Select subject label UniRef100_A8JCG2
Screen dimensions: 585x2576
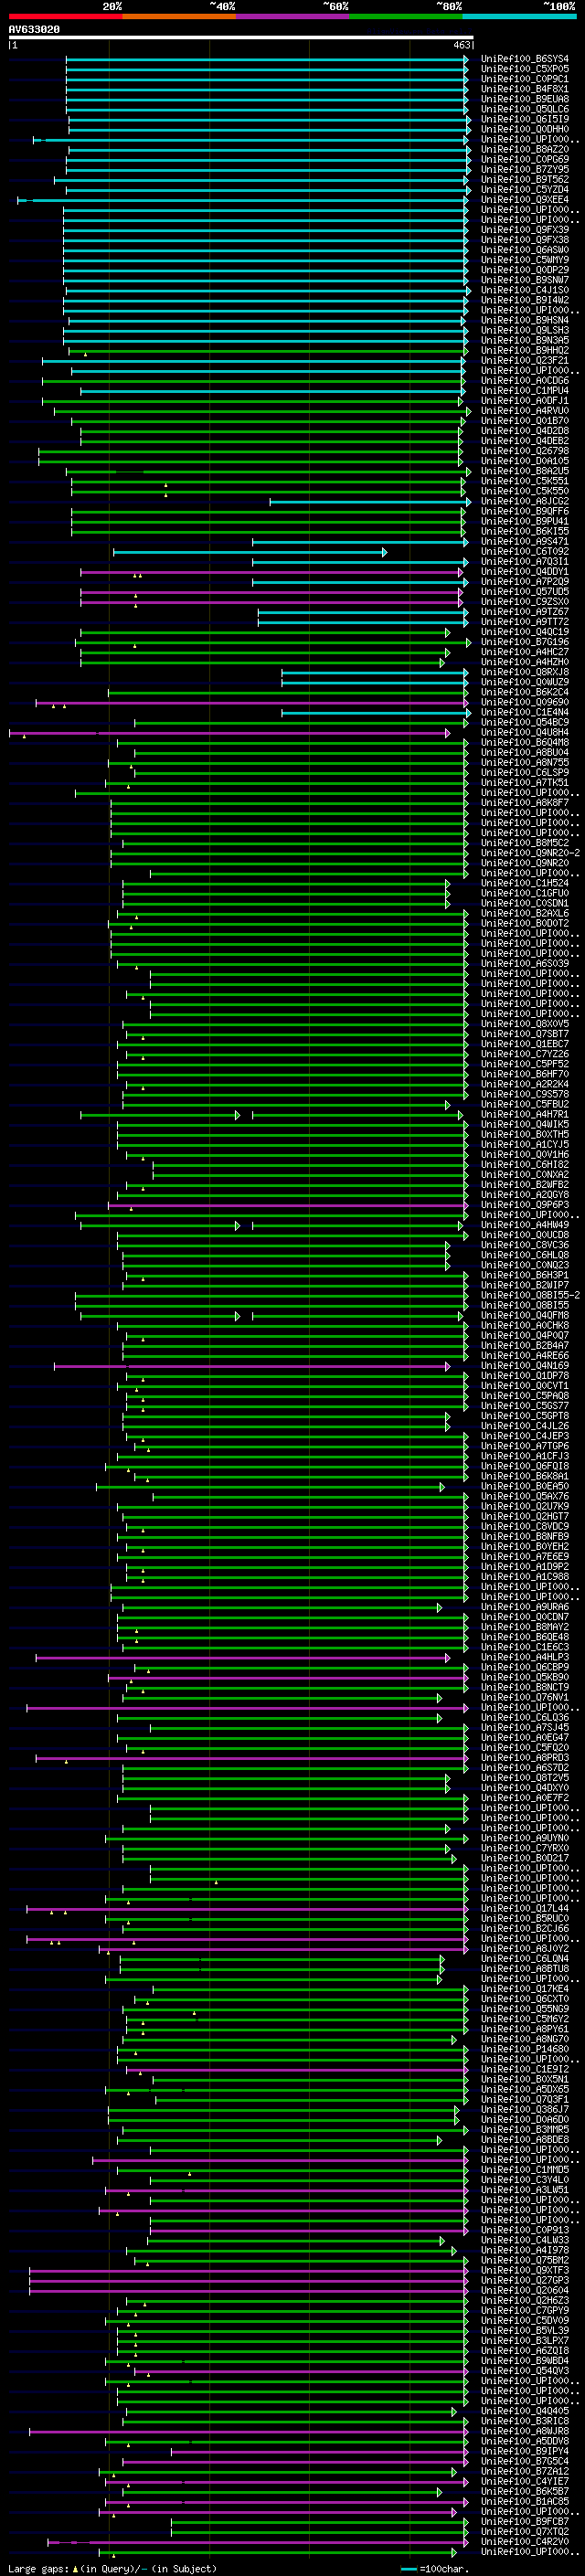(524, 501)
